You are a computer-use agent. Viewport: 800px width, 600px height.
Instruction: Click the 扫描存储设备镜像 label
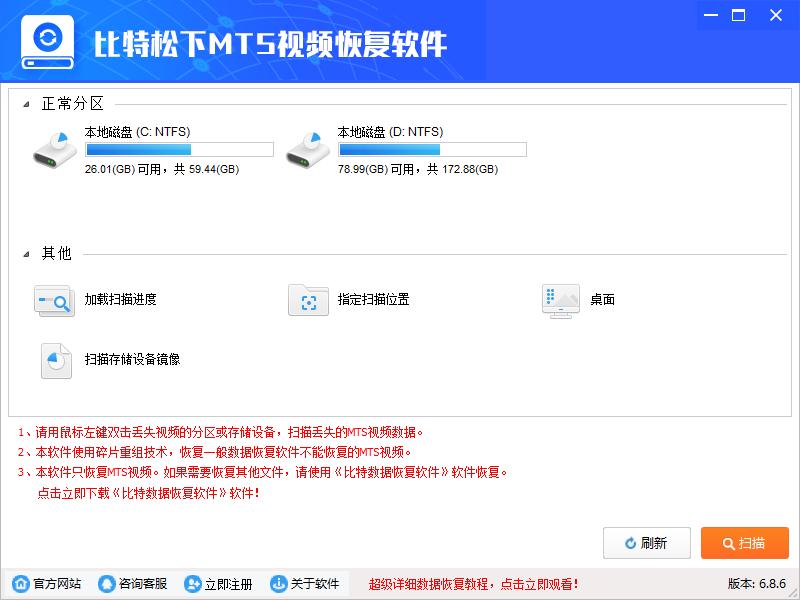tap(133, 359)
